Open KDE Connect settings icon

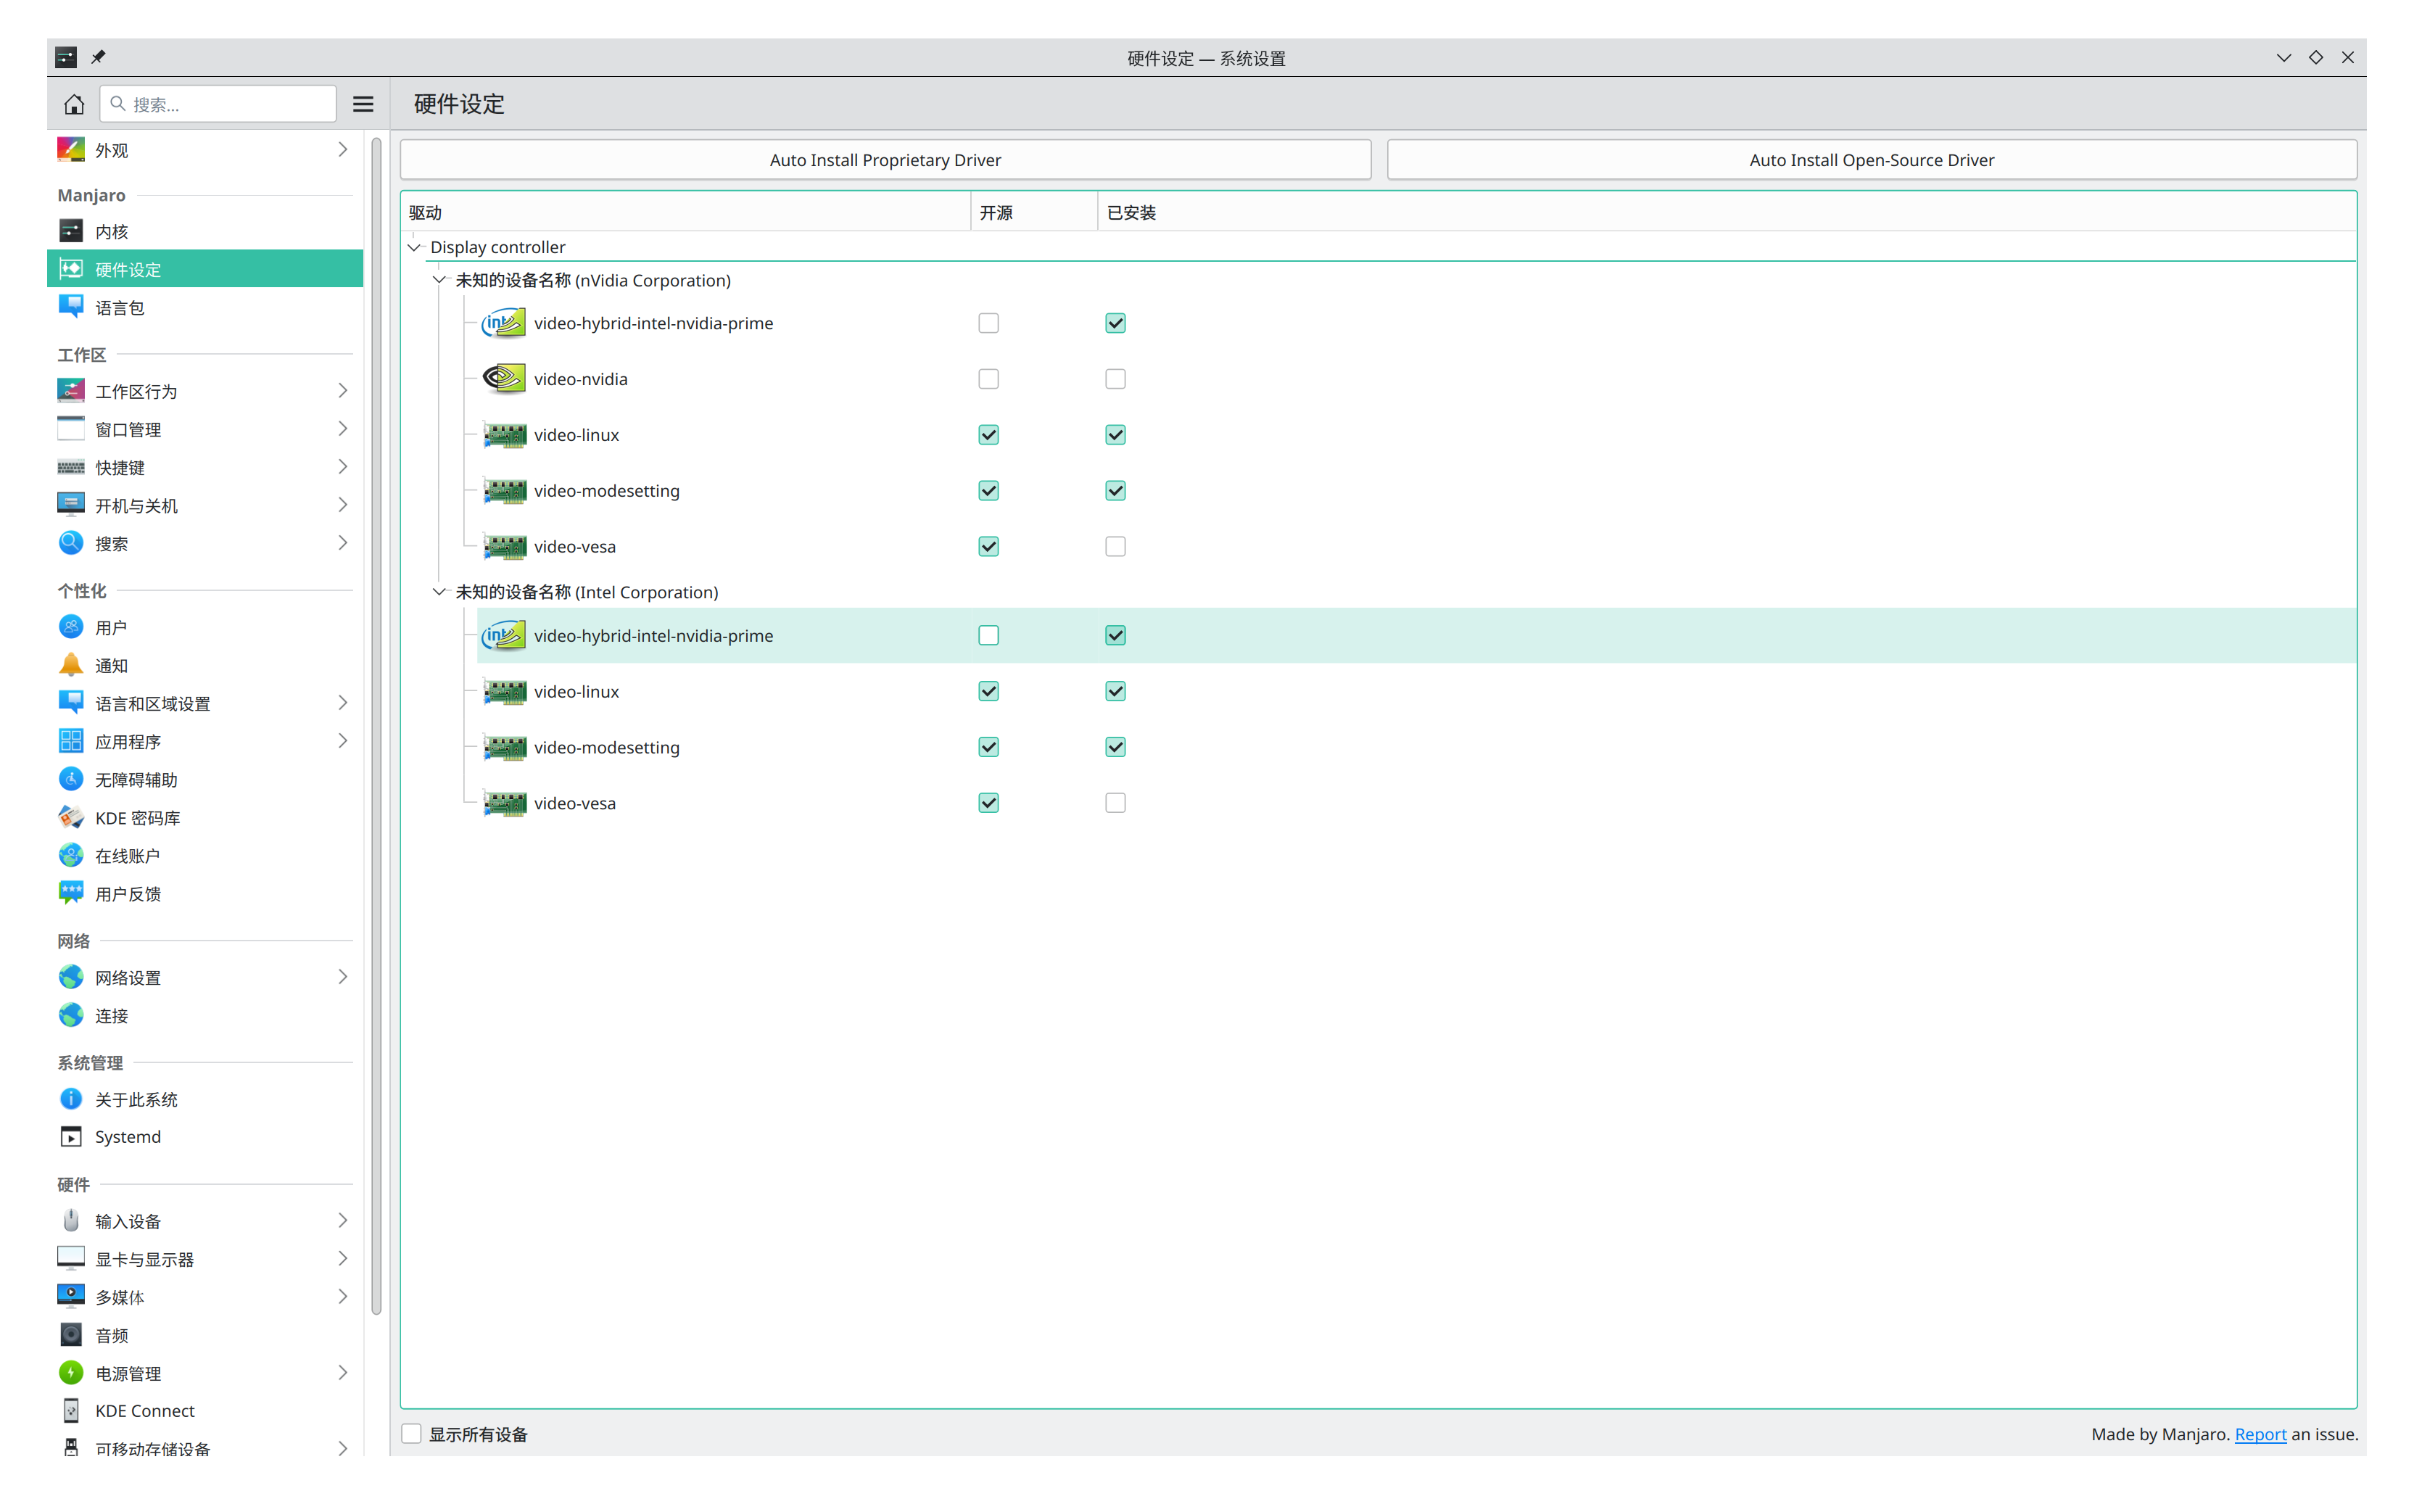point(71,1410)
